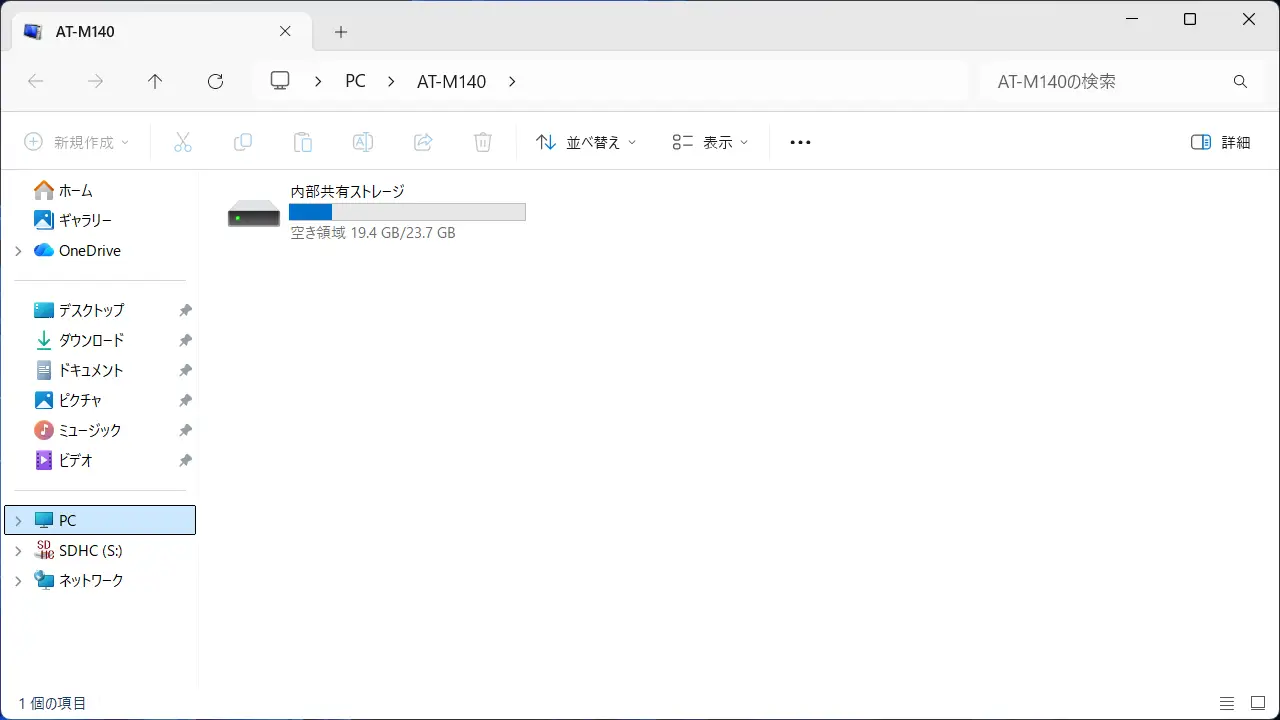Open the 表示 view dropdown

click(x=710, y=142)
